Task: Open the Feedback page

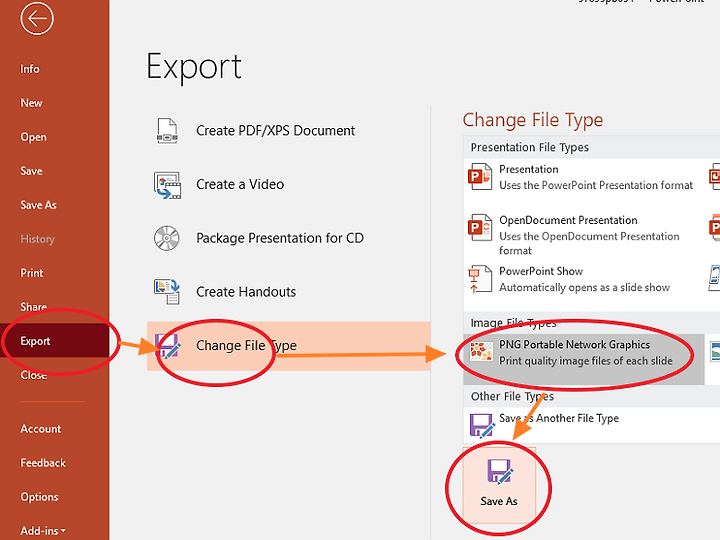Action: click(x=43, y=463)
